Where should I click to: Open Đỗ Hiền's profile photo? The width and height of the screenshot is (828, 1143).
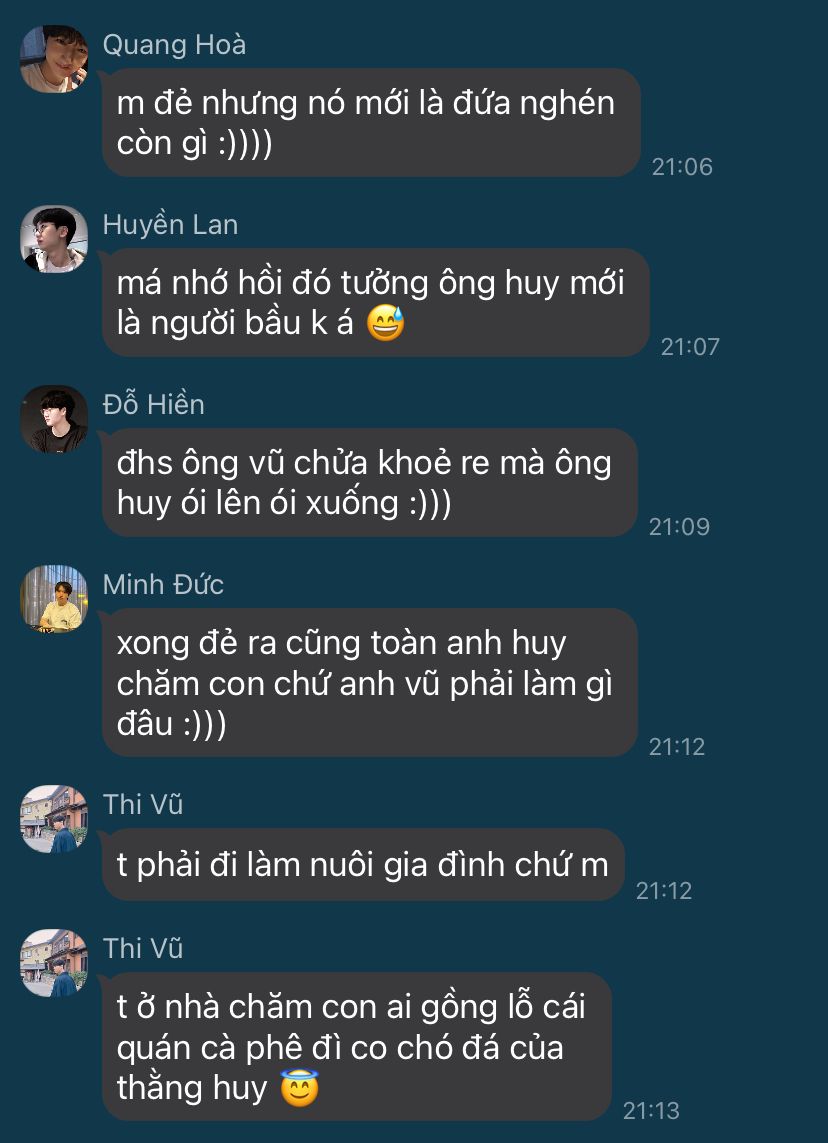[54, 419]
